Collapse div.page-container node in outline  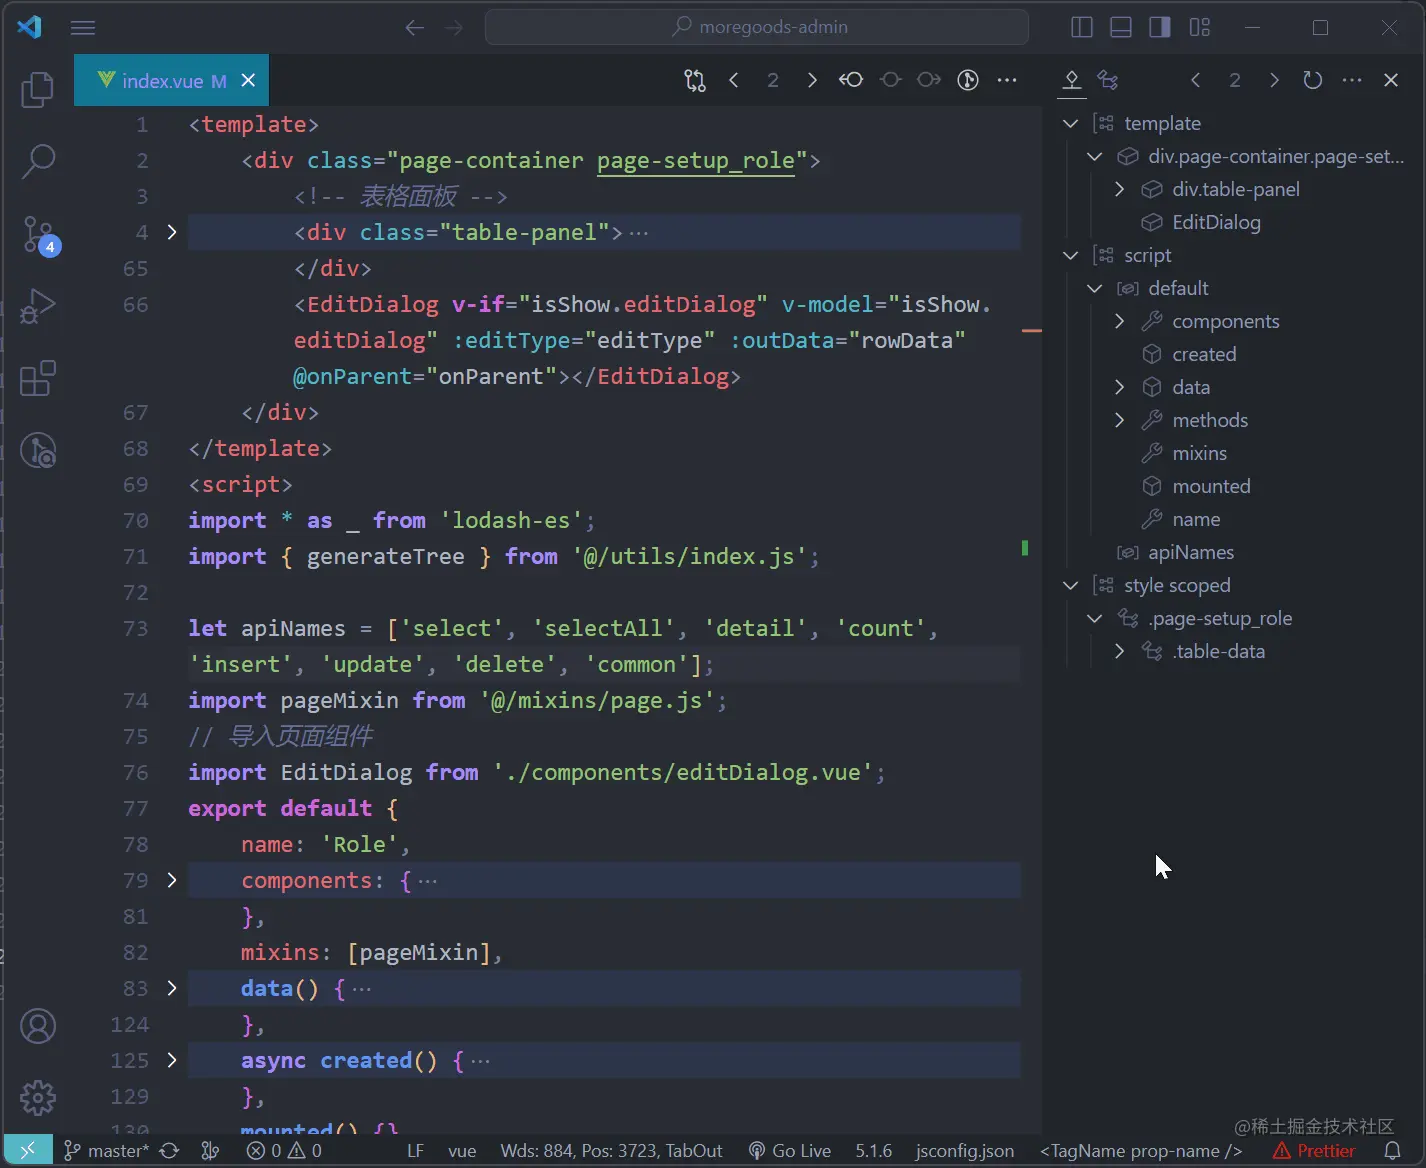tap(1095, 156)
